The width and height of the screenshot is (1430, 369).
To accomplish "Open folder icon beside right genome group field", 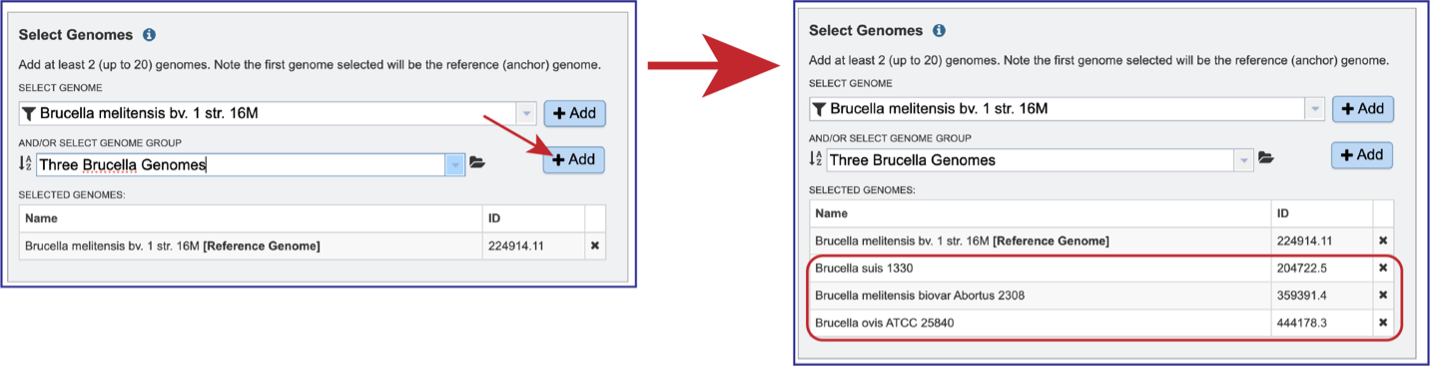I will tap(1266, 158).
